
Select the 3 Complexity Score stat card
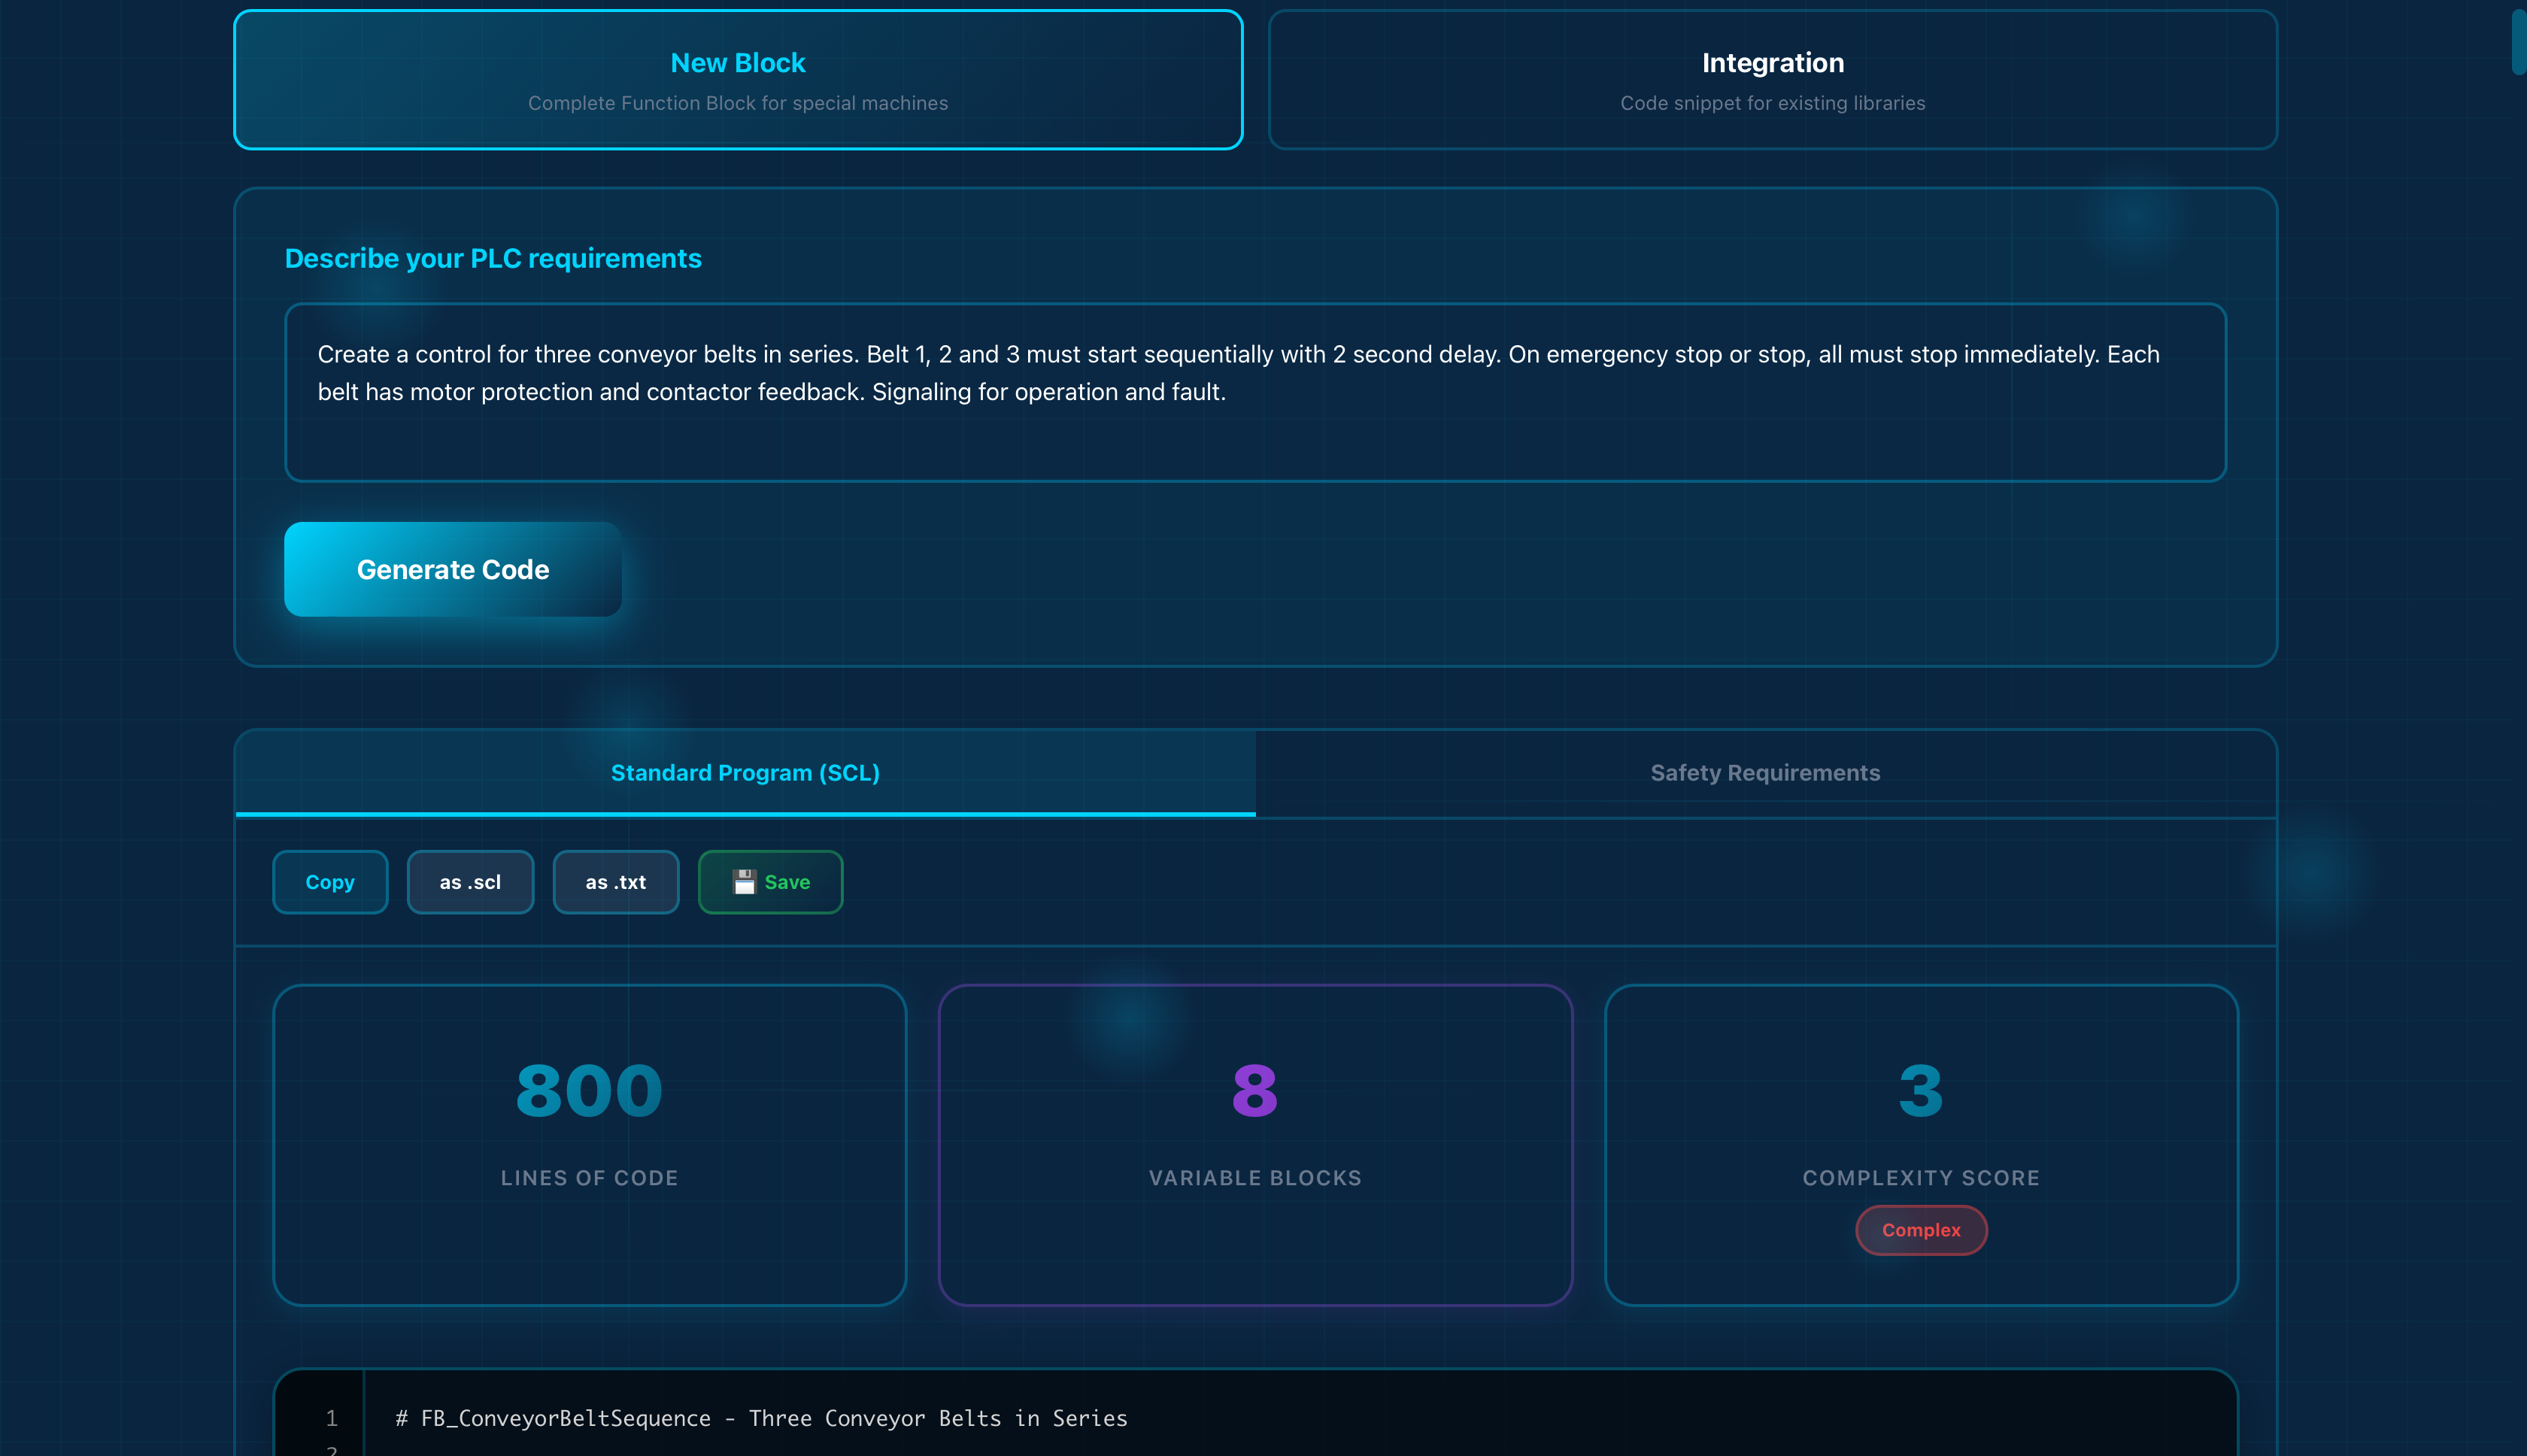(1920, 1145)
